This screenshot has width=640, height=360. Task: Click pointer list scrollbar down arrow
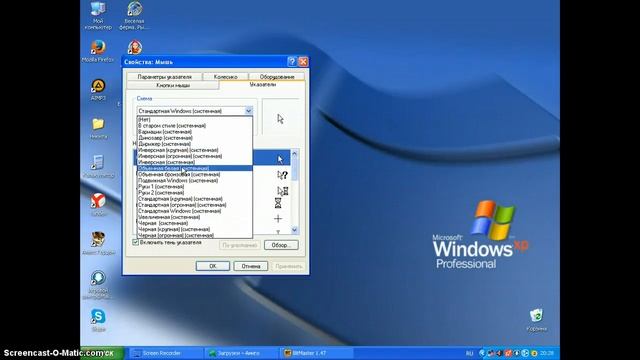[x=295, y=230]
